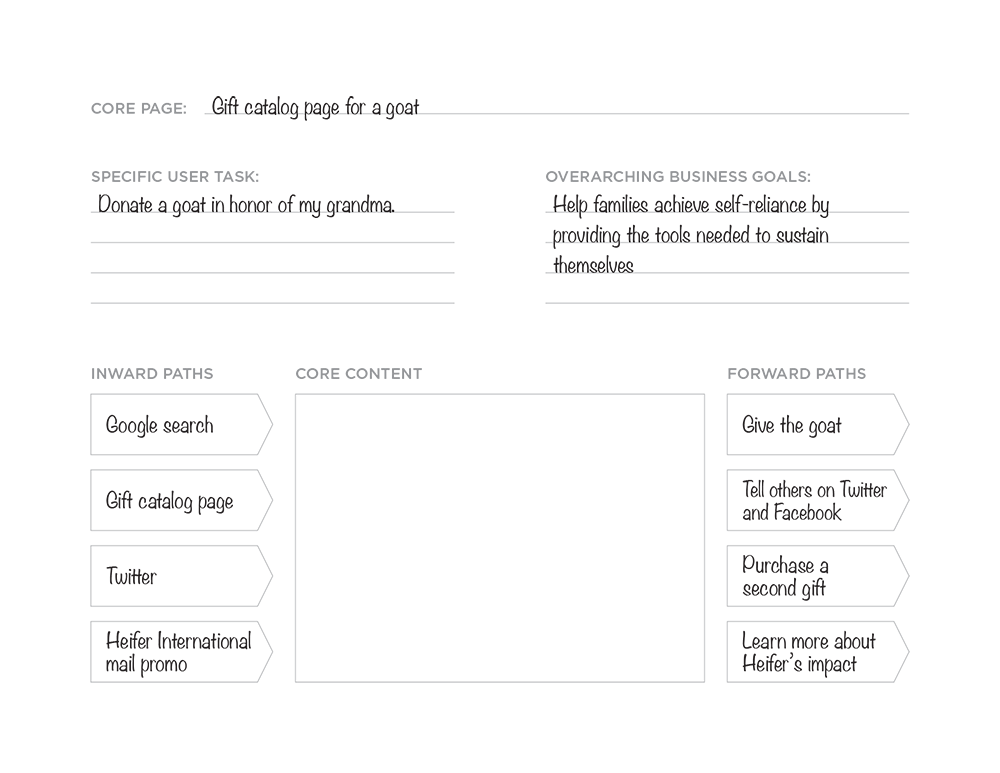Click the third blank Specific User Task line
1000x773 pixels.
(x=272, y=265)
